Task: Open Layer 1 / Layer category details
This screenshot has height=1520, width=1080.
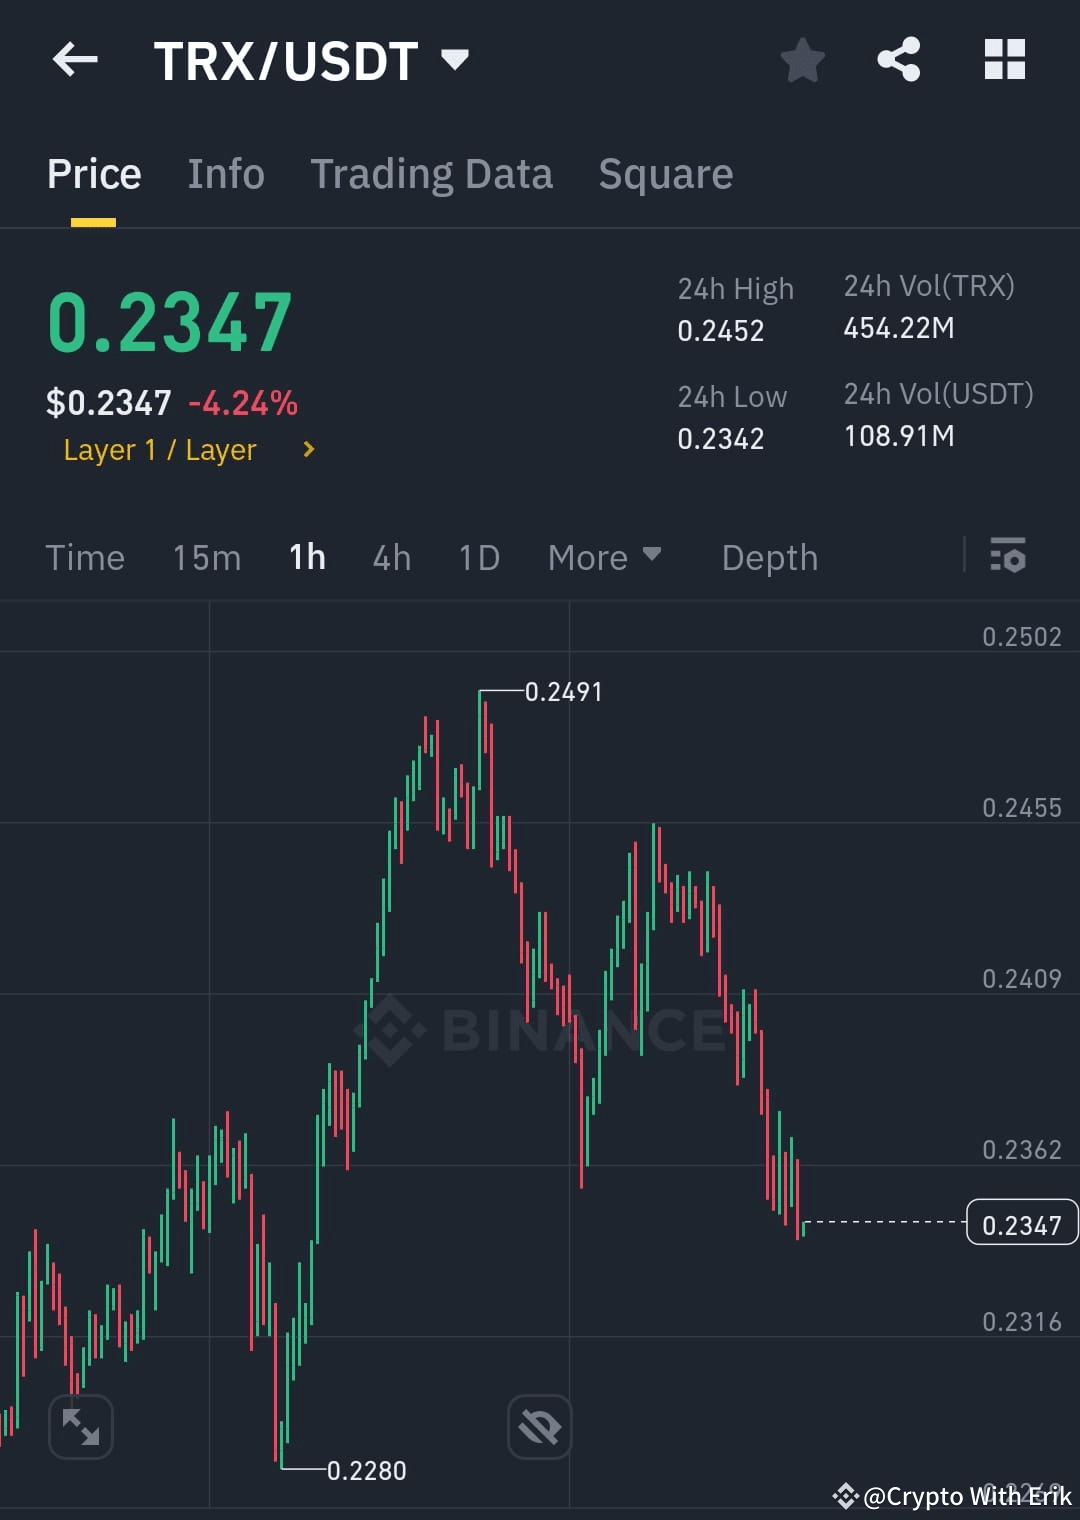Action: 160,449
